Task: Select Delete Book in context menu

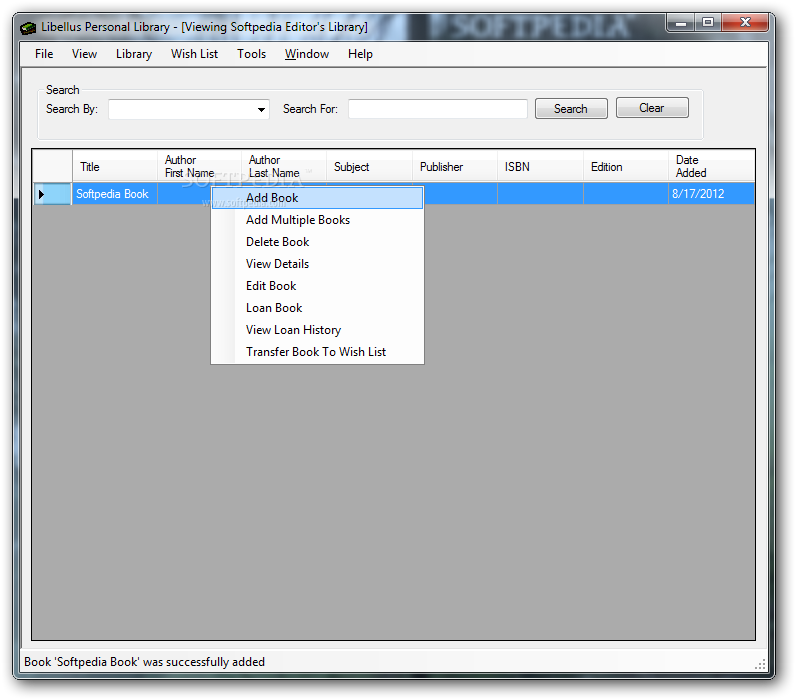Action: click(x=317, y=242)
